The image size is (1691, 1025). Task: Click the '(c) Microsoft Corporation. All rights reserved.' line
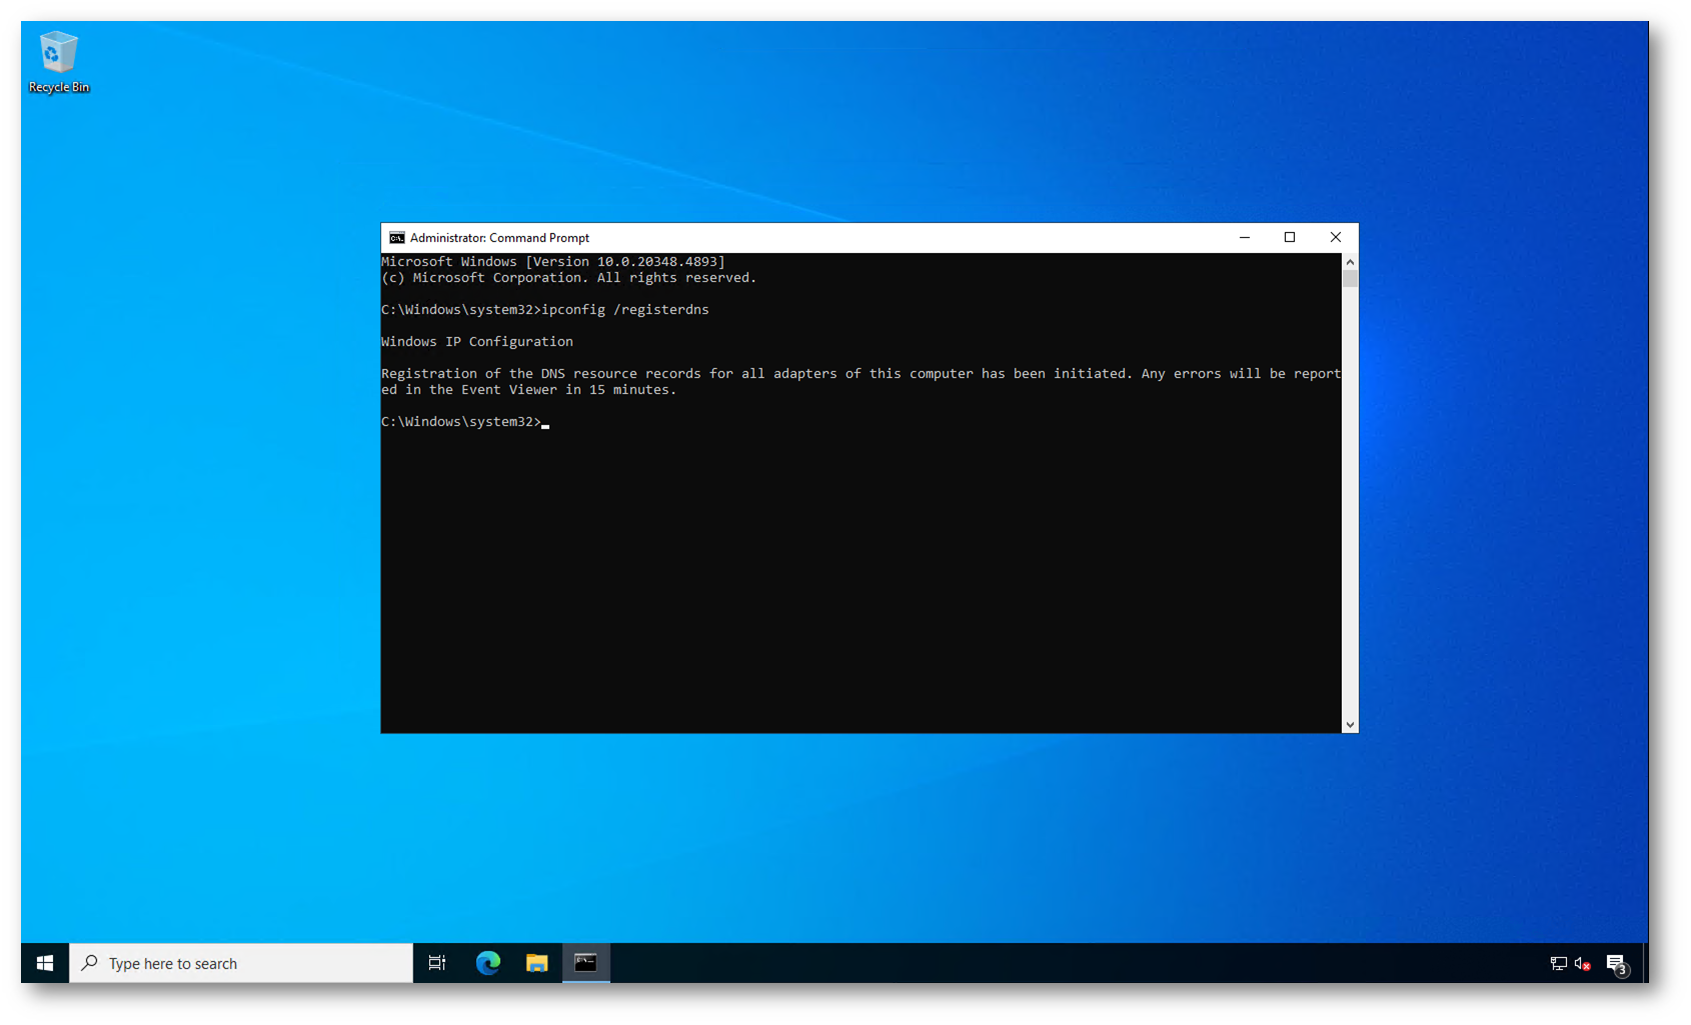tap(569, 278)
